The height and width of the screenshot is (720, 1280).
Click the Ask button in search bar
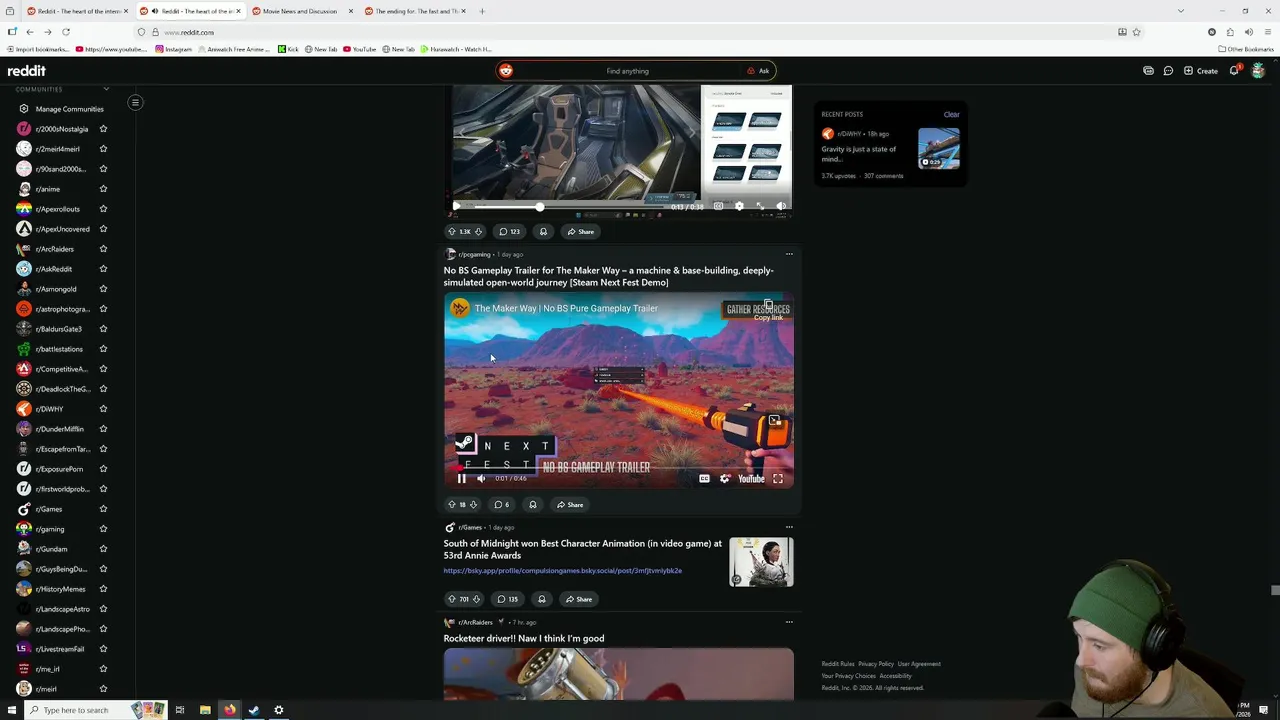758,71
